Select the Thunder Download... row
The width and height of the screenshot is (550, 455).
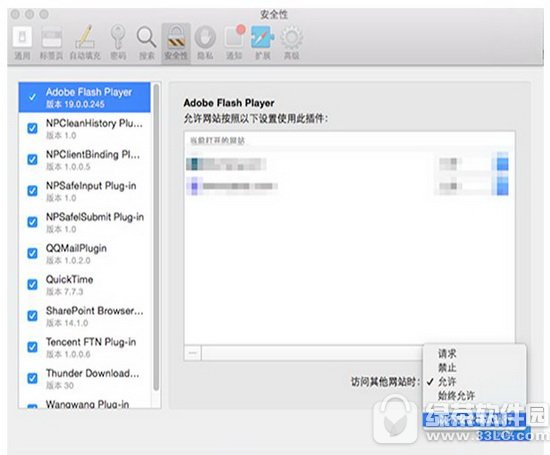pos(85,378)
